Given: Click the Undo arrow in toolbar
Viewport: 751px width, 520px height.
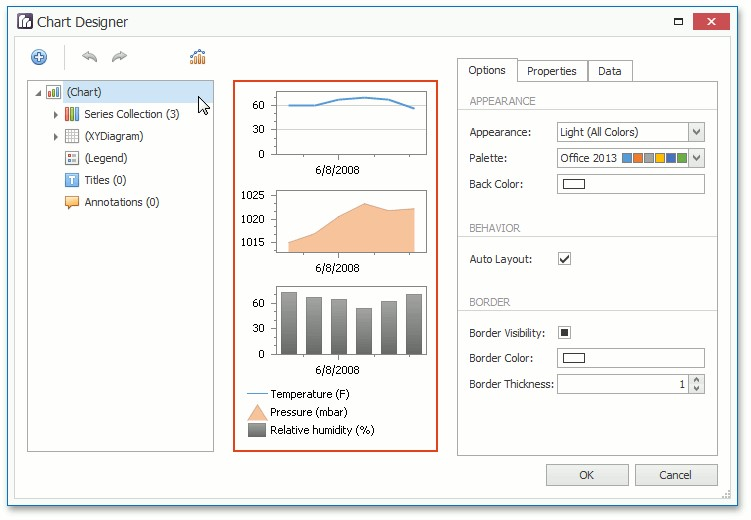Looking at the screenshot, I should (x=90, y=58).
